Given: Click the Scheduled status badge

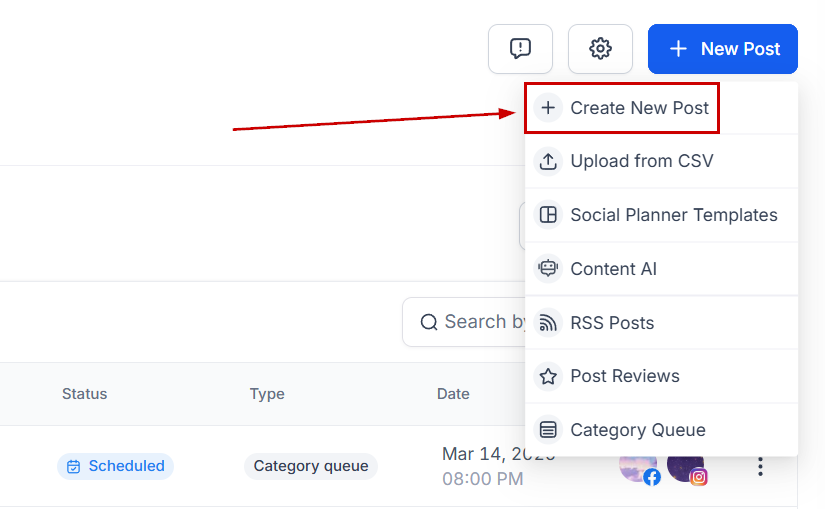Looking at the screenshot, I should 115,466.
